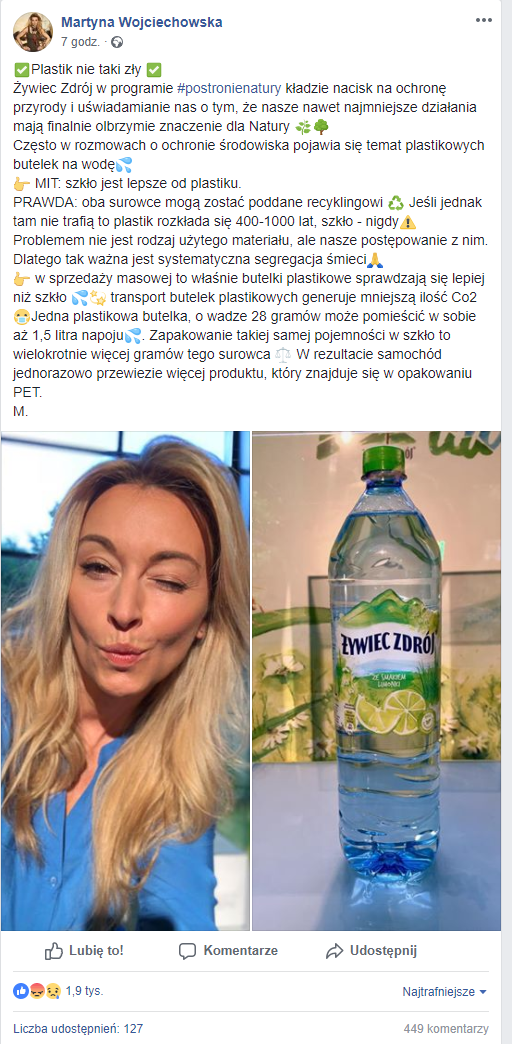Image resolution: width=512 pixels, height=1044 pixels.
Task: Open the winking woman selfie photo
Action: [125, 680]
